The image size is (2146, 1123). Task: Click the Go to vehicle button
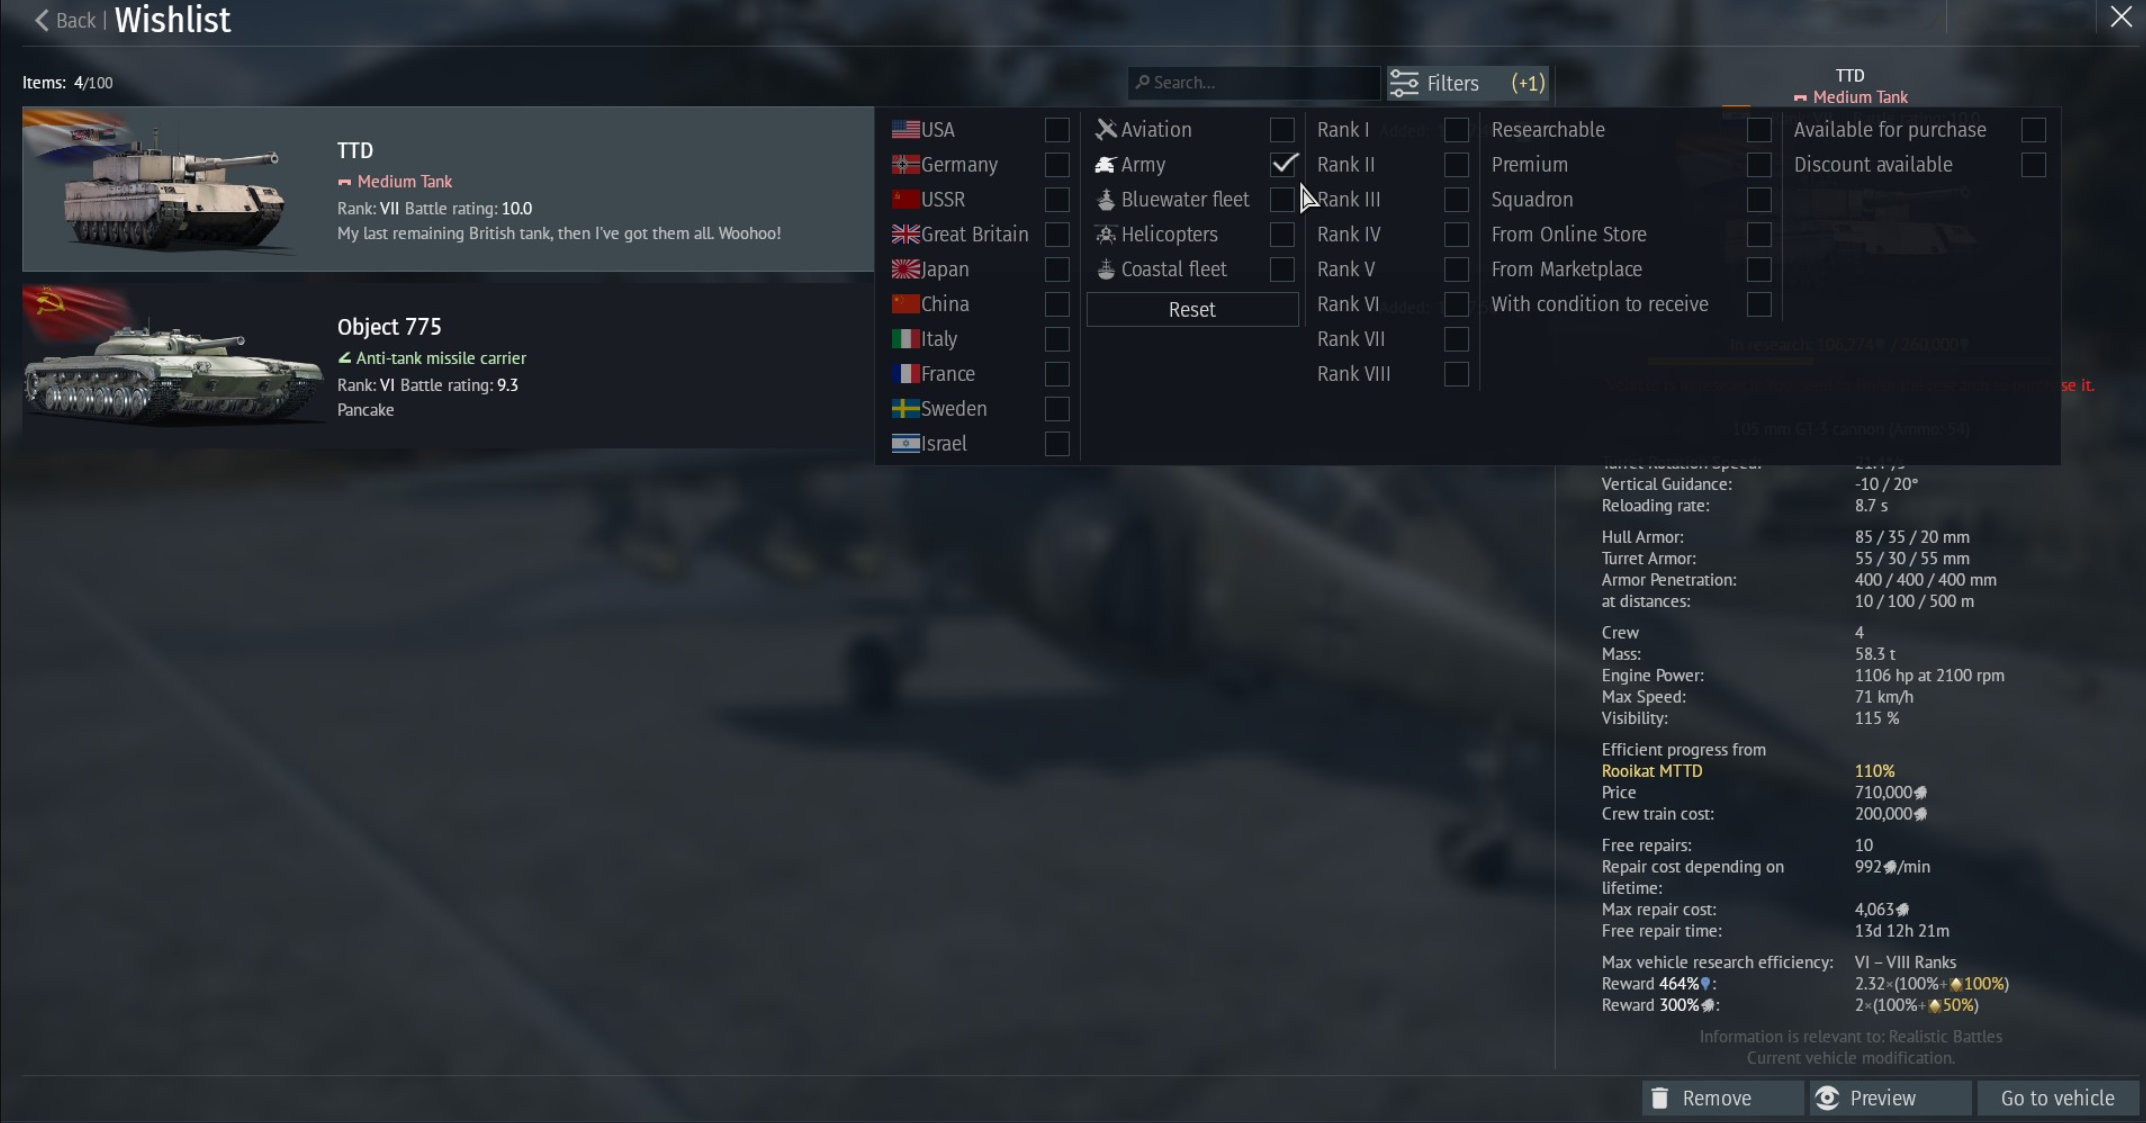(x=2057, y=1098)
